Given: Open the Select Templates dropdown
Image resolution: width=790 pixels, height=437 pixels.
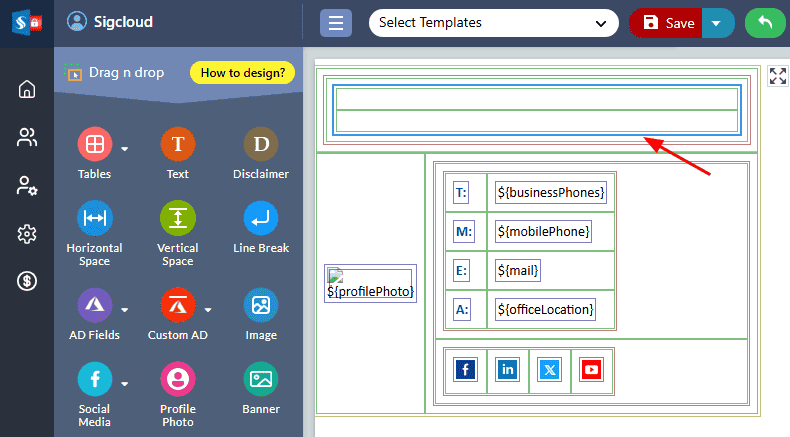Looking at the screenshot, I should (x=493, y=23).
